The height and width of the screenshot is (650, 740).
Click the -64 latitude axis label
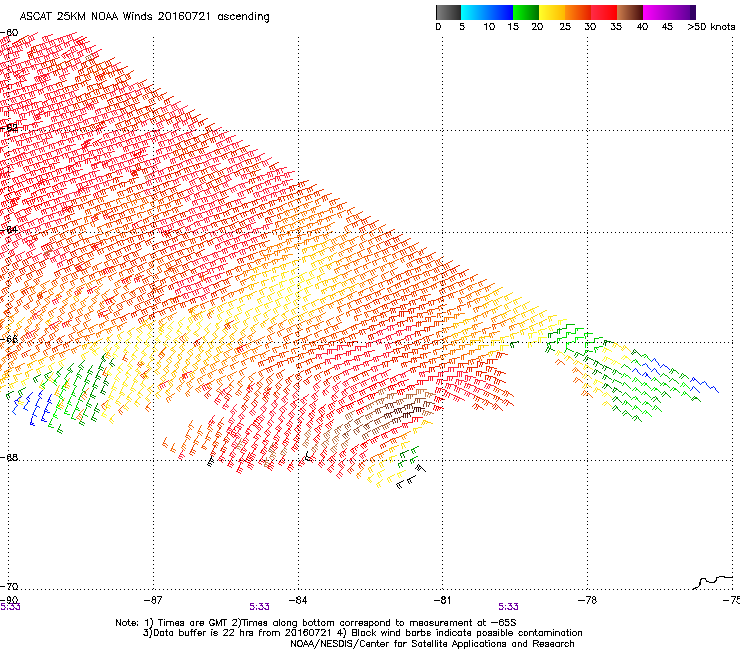(x=9, y=230)
